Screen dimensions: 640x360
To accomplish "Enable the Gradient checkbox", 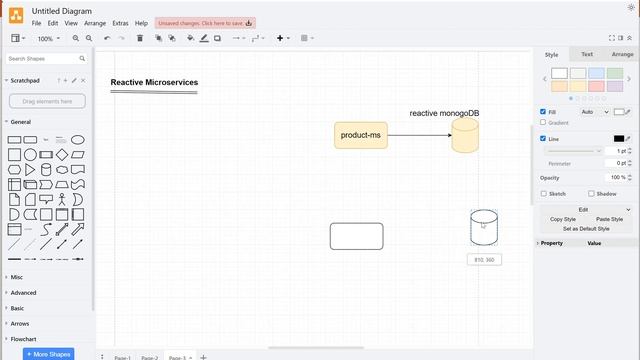I will point(543,122).
